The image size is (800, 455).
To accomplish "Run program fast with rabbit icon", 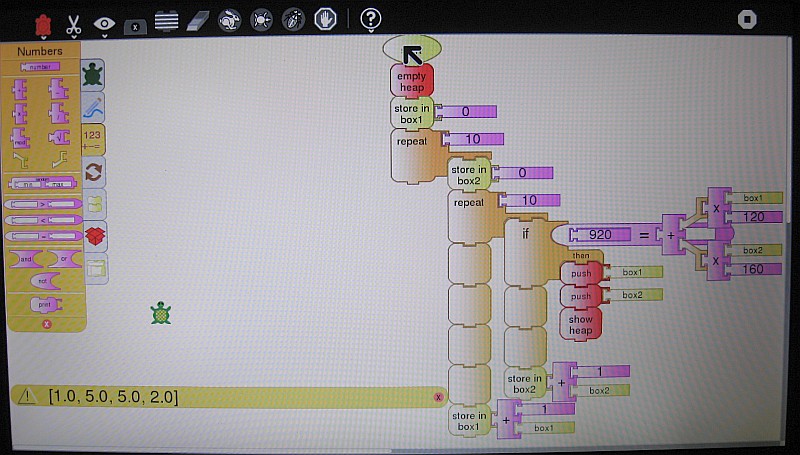I will click(230, 20).
